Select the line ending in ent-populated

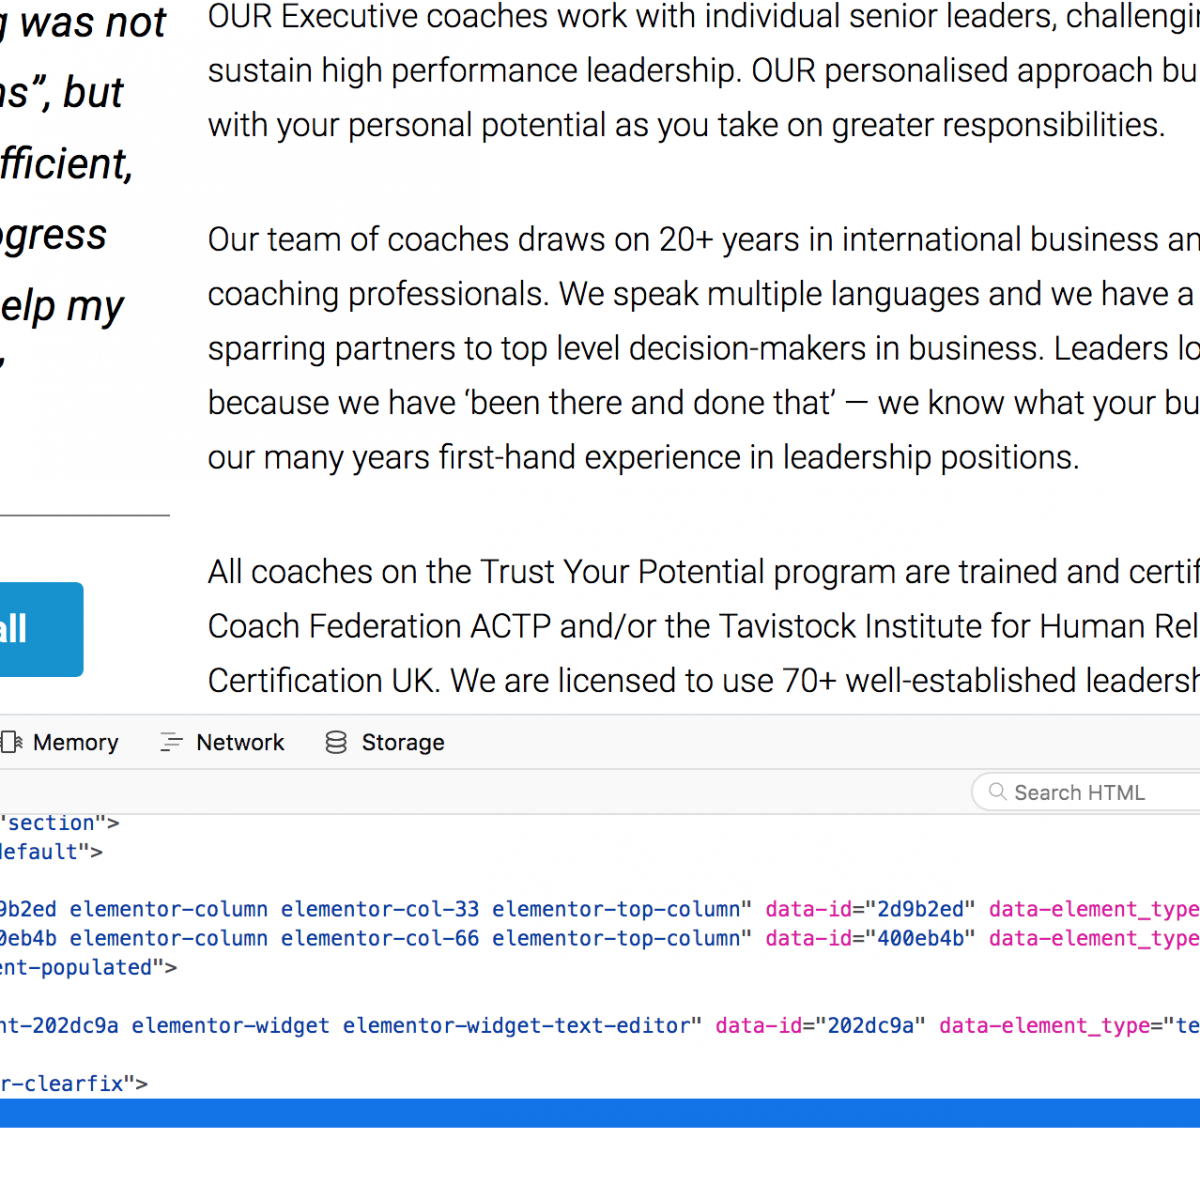[600, 967]
